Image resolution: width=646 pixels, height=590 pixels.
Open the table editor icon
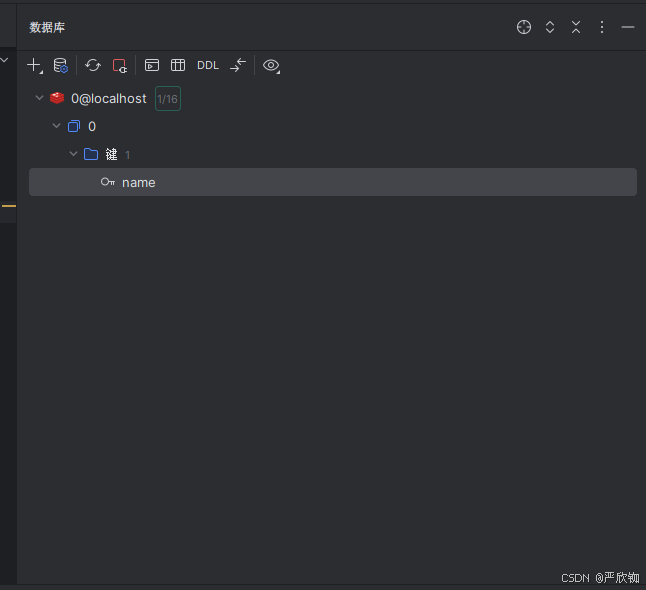[x=178, y=66]
